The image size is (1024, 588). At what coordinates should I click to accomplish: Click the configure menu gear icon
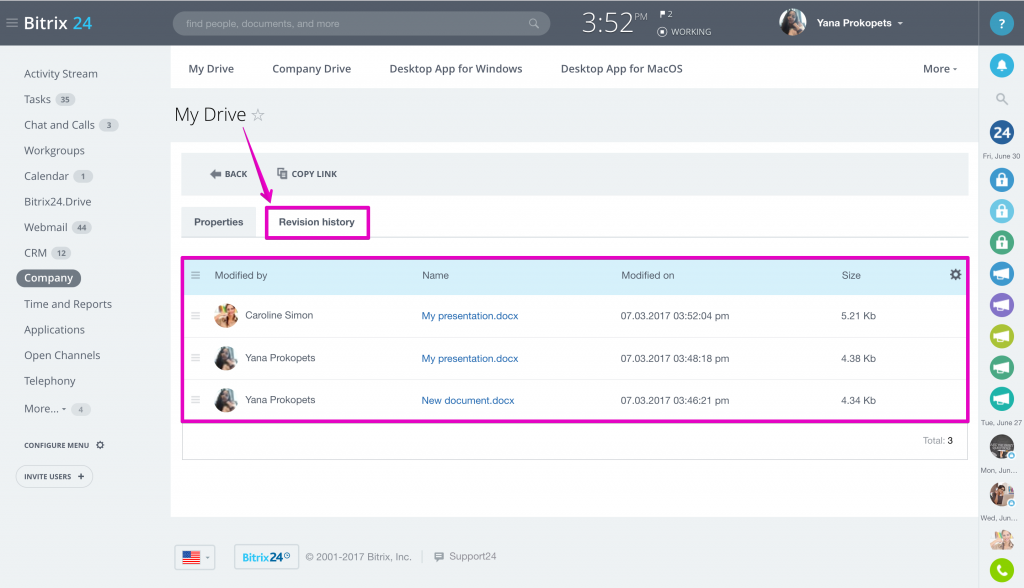[x=100, y=445]
